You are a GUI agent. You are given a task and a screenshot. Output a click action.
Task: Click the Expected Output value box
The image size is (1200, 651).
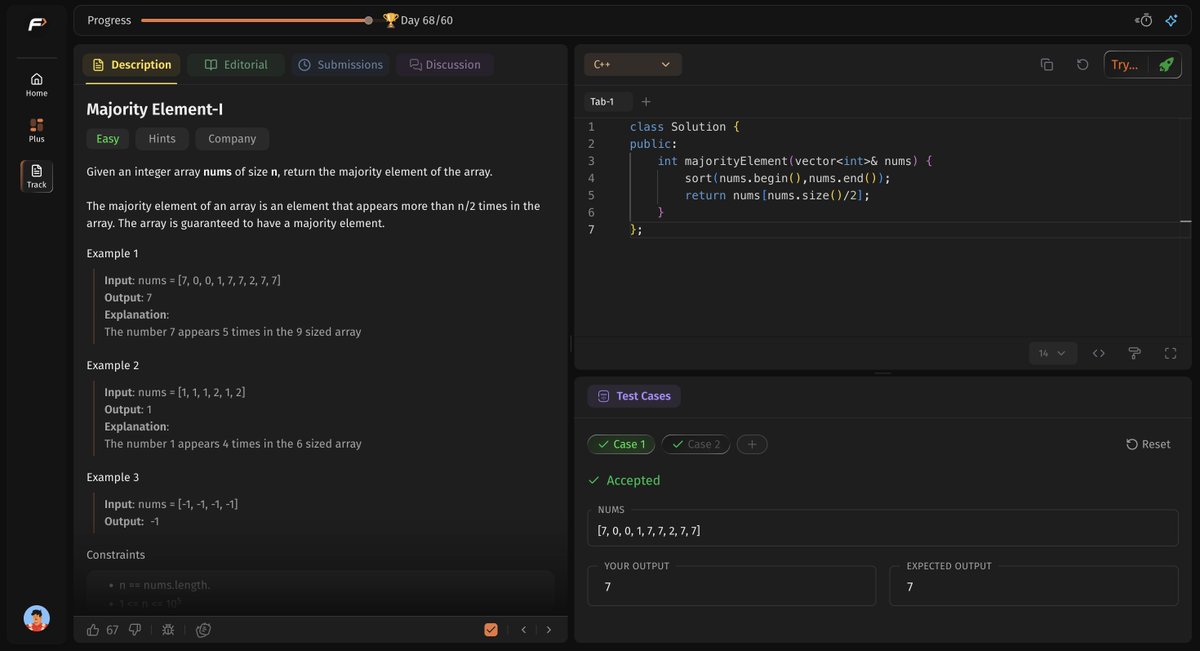1034,586
